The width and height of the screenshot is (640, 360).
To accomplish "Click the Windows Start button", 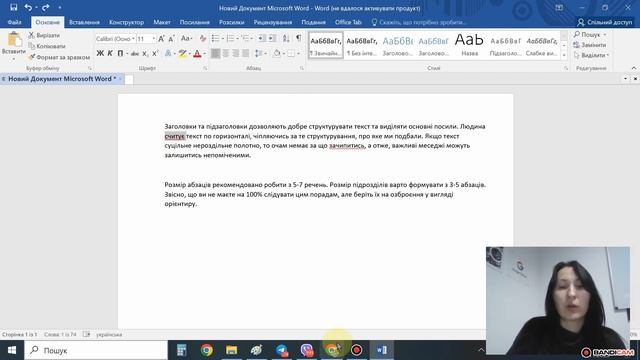I will pos(12,350).
